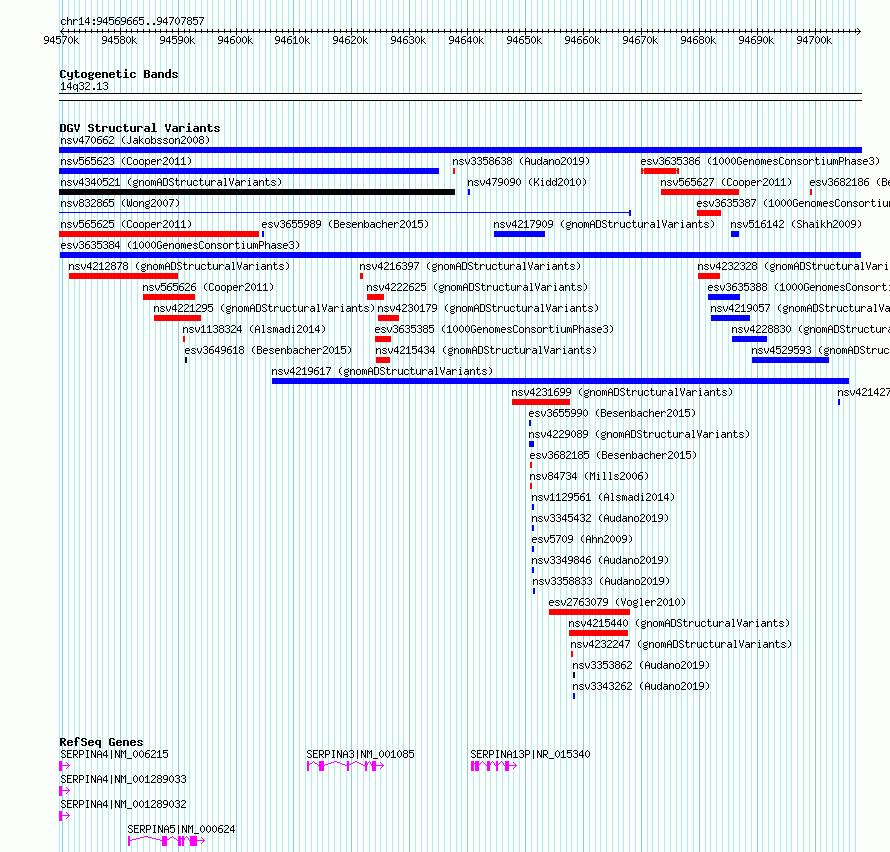
Task: Click the 94680k ruler position marker
Action: pos(698,40)
